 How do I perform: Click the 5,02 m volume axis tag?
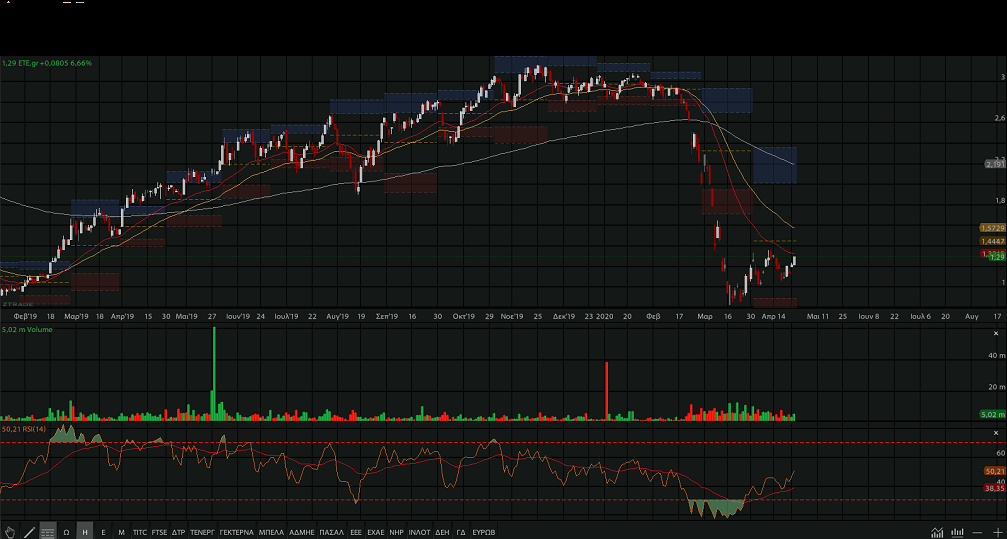tap(992, 414)
